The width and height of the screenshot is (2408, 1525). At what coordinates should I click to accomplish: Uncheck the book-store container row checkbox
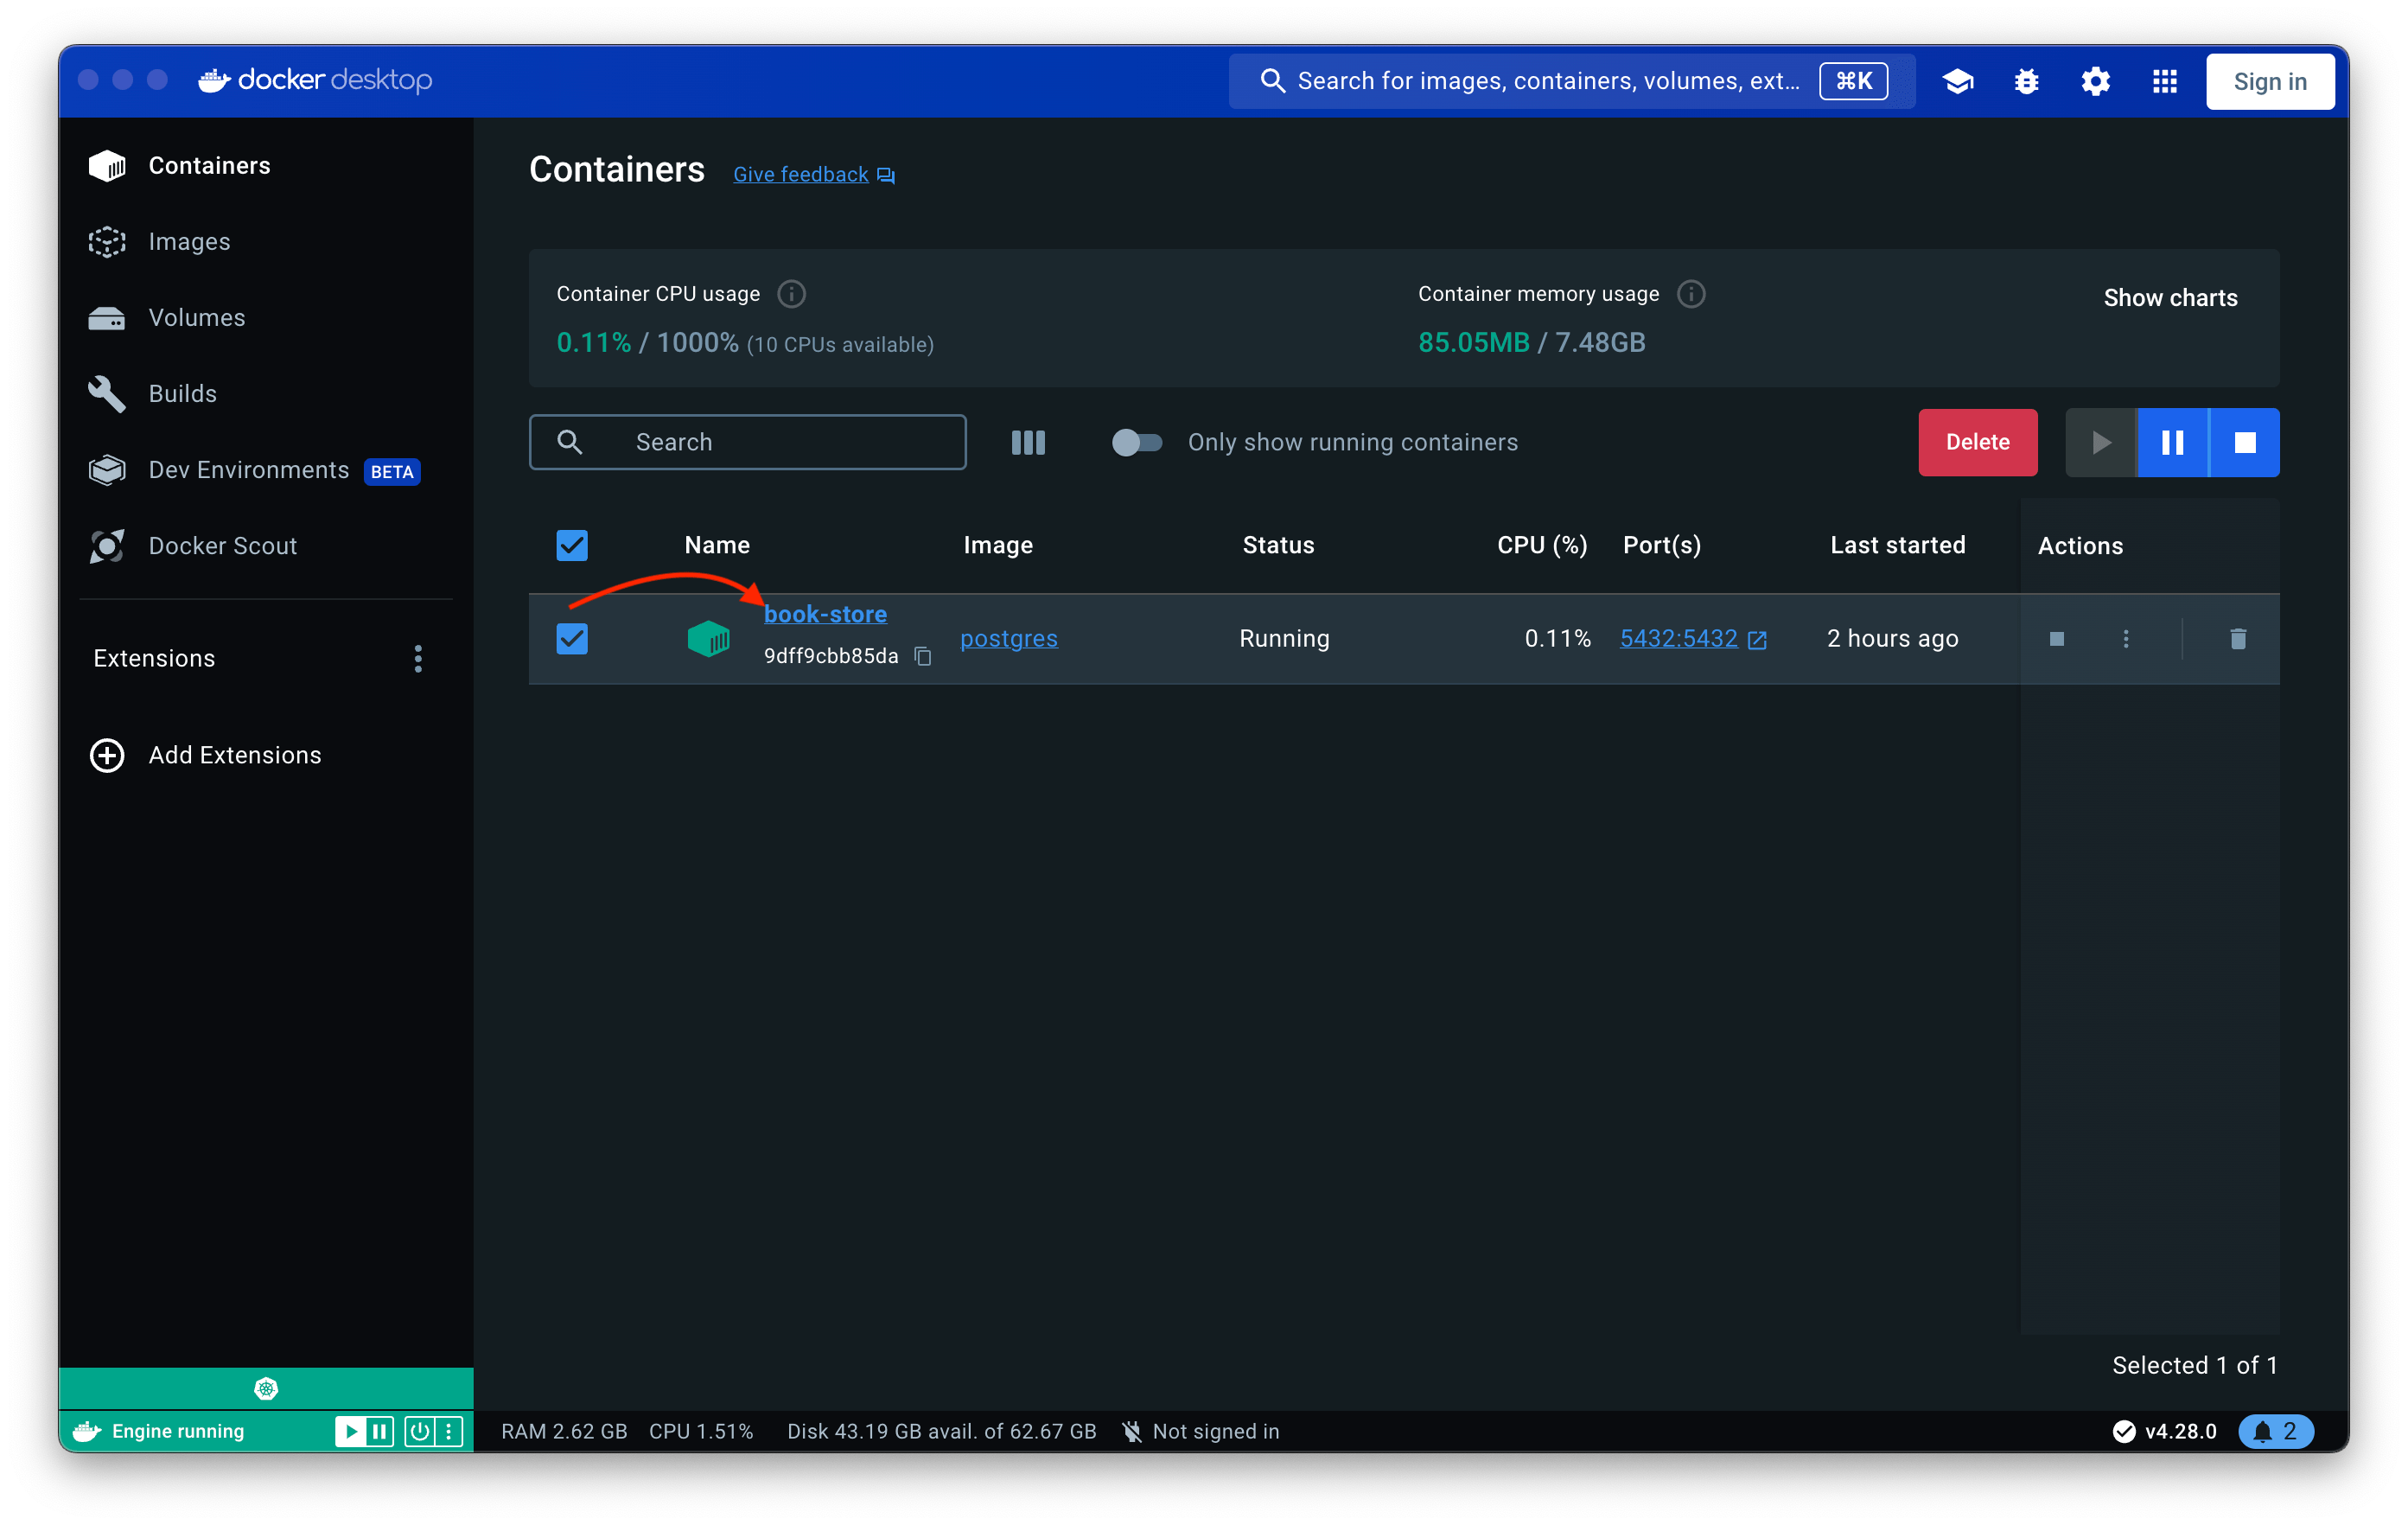[x=571, y=639]
